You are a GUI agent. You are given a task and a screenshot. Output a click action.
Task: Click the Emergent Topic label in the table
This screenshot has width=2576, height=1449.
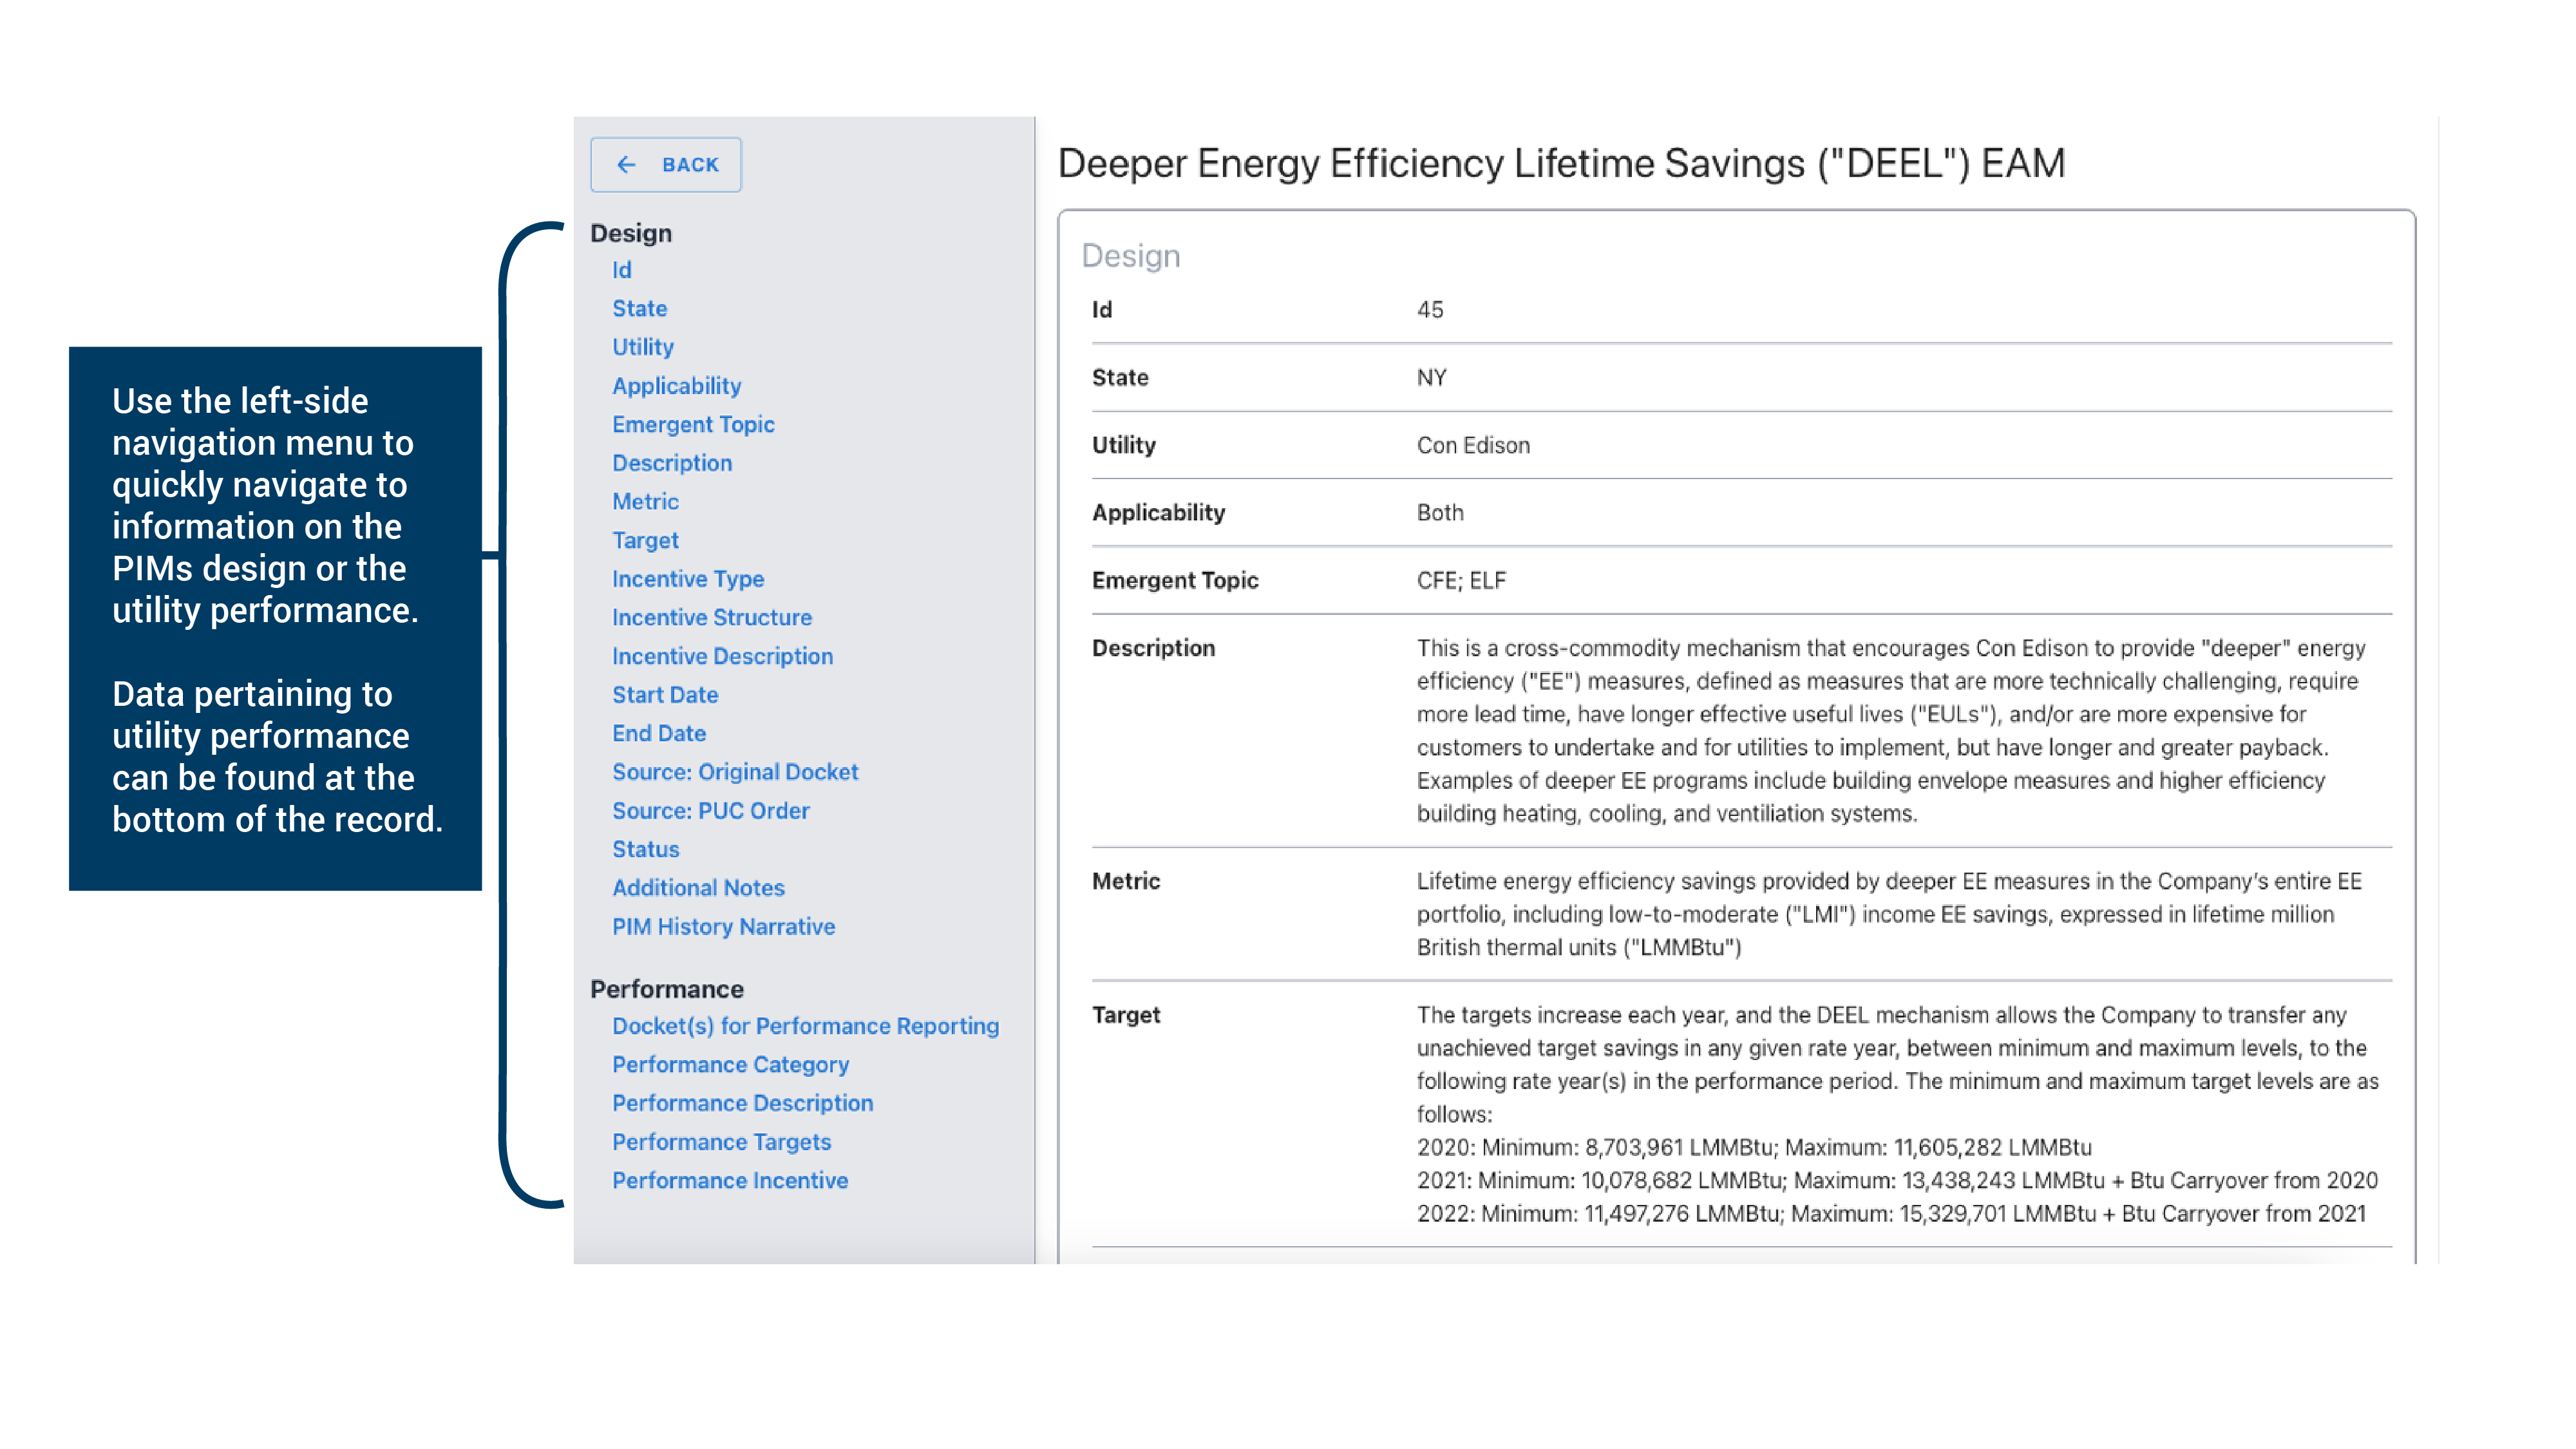[x=1175, y=581]
